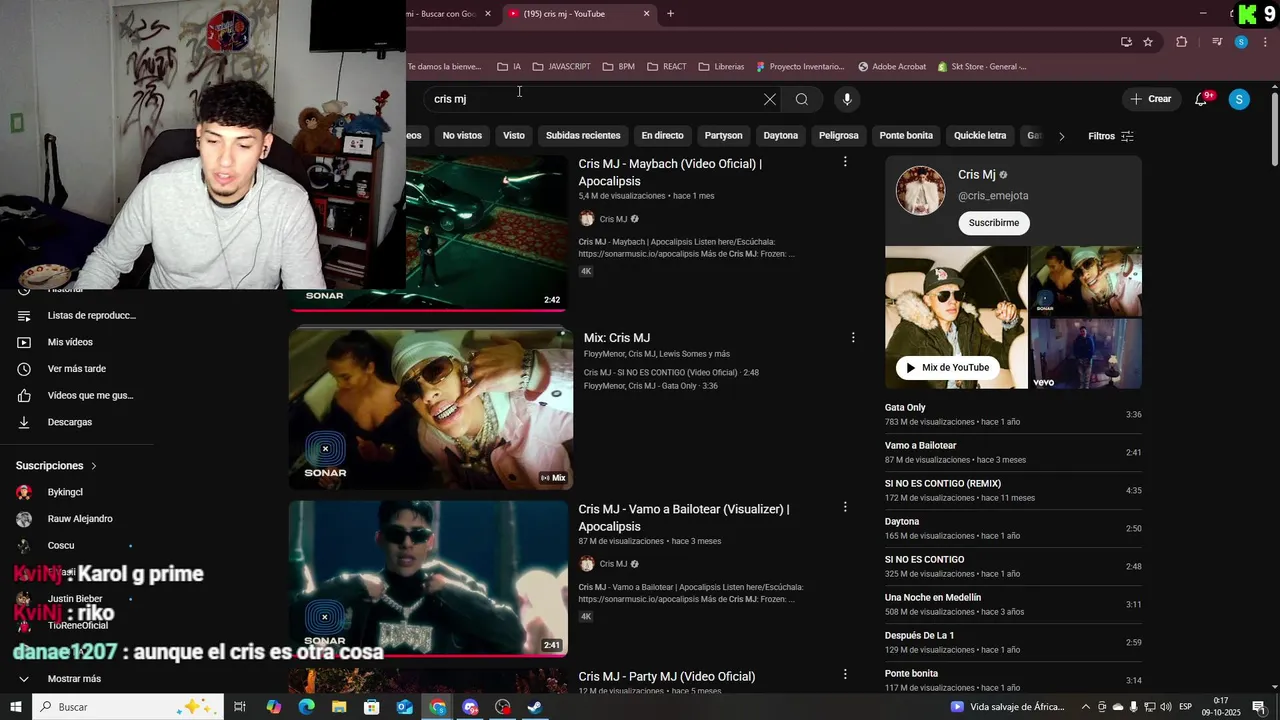
Task: Open Outlook from the taskbar
Action: (x=404, y=707)
